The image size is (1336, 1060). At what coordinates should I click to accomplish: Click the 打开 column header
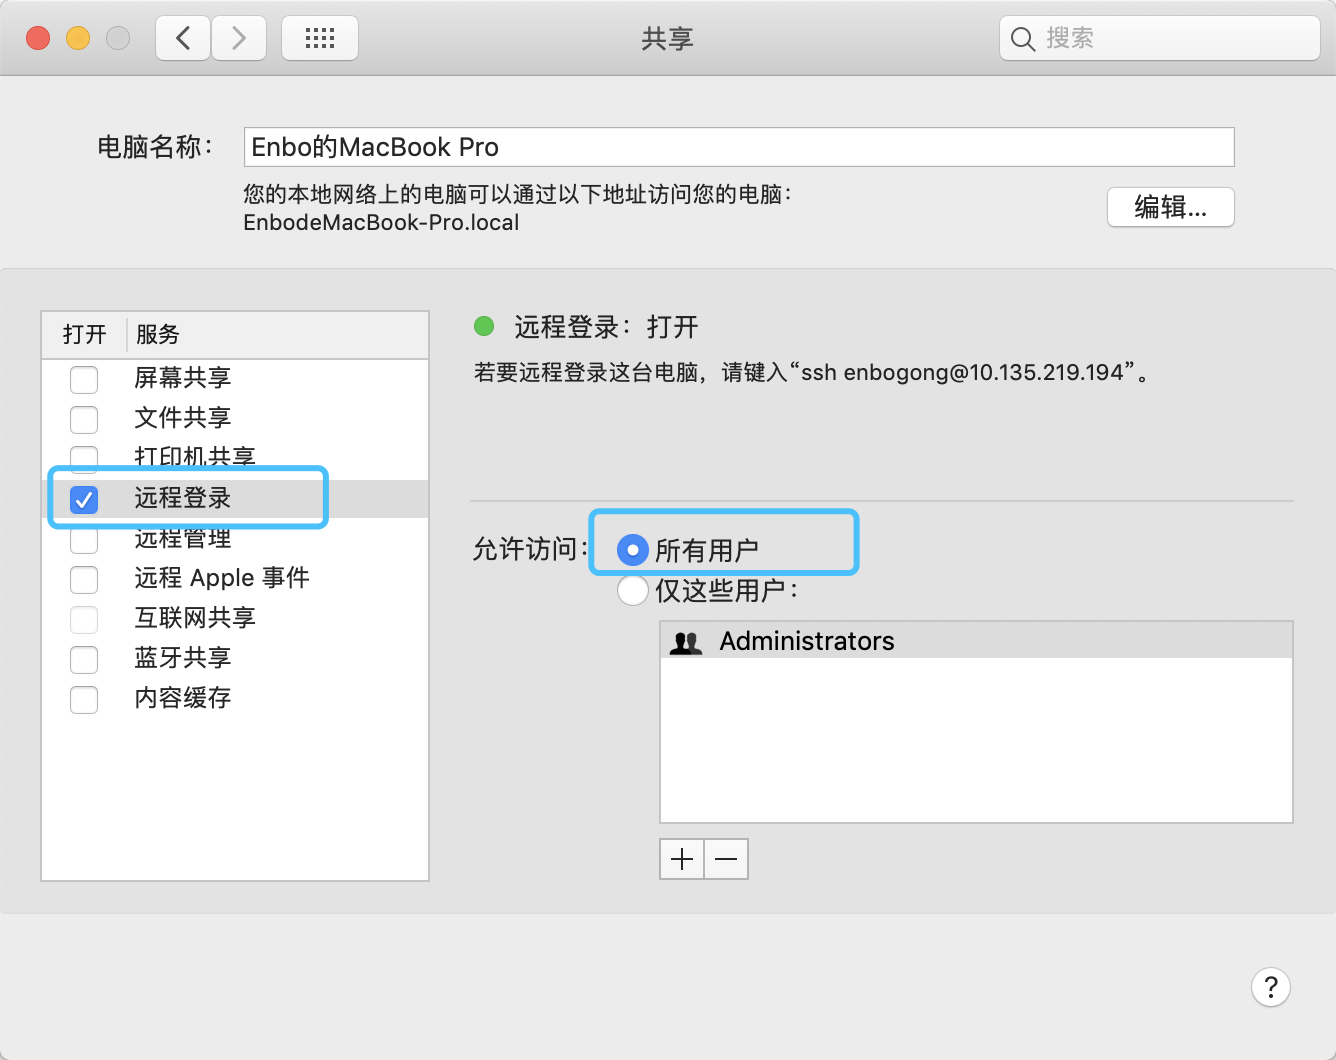click(84, 334)
